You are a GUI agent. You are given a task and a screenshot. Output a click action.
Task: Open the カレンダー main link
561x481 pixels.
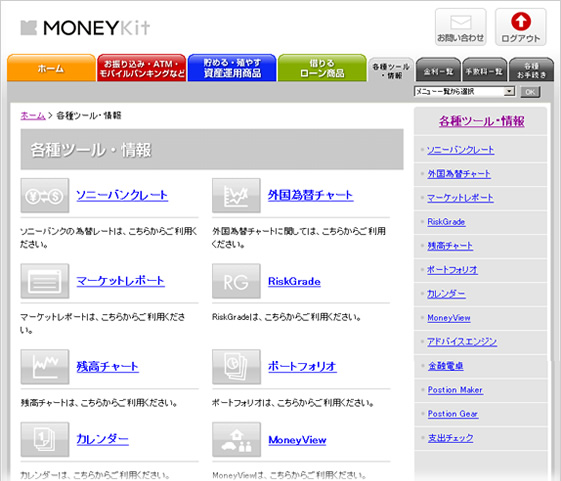coord(102,439)
